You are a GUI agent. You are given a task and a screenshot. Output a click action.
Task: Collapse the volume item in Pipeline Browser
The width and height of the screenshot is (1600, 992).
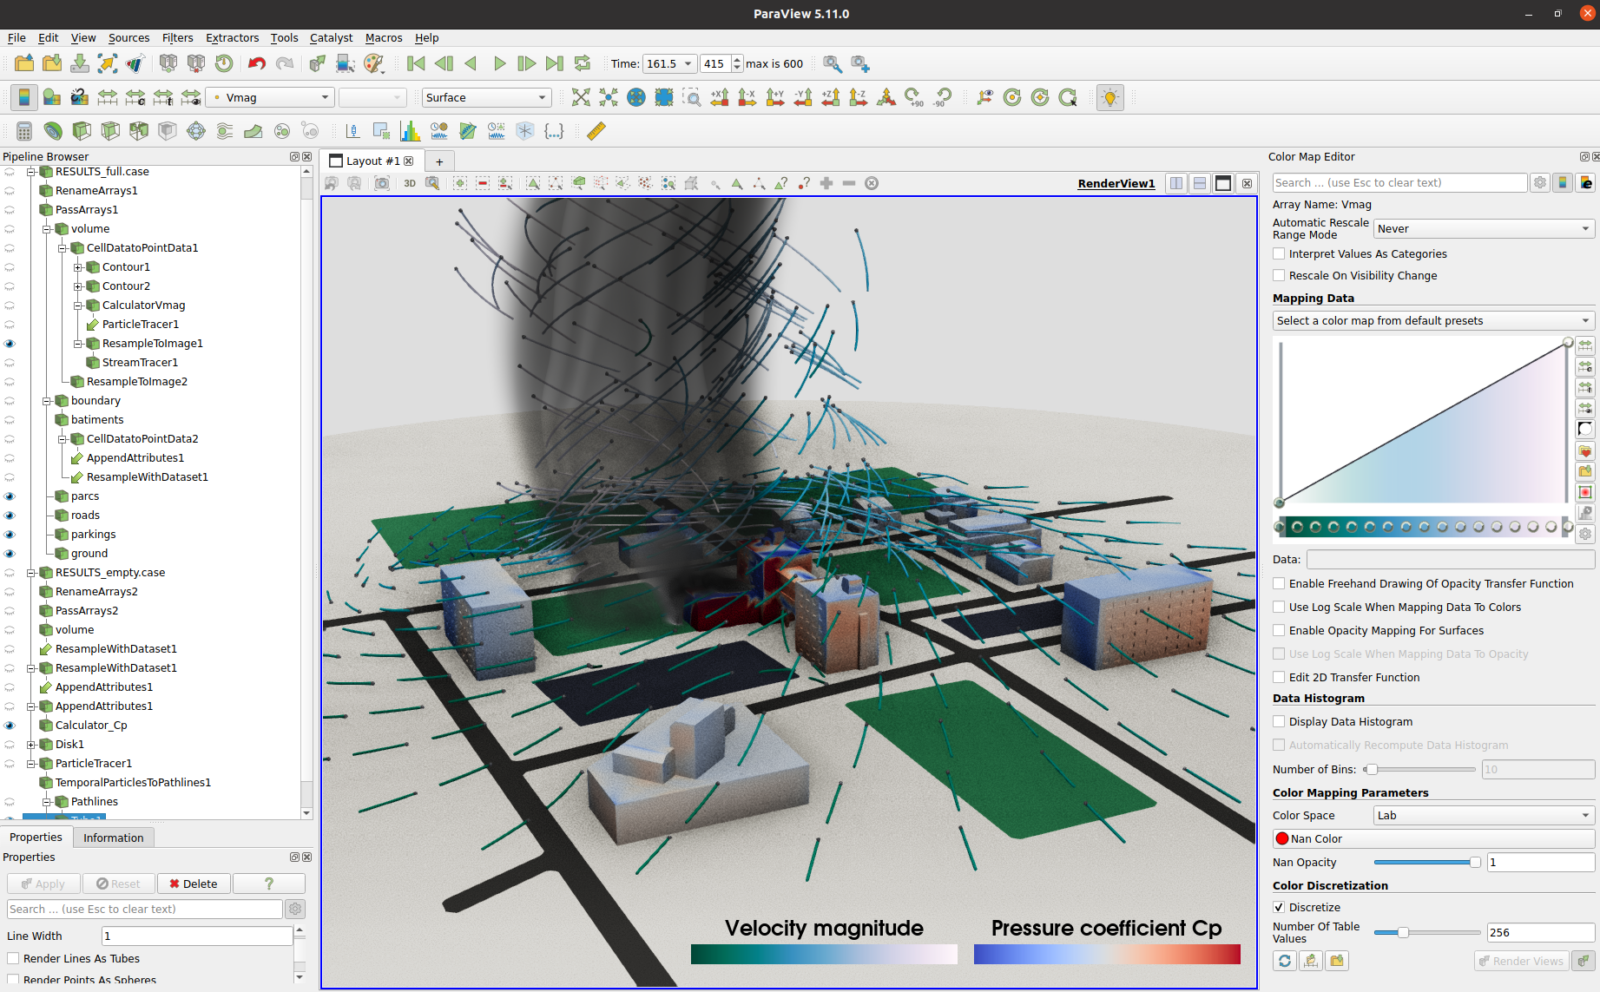[48, 228]
